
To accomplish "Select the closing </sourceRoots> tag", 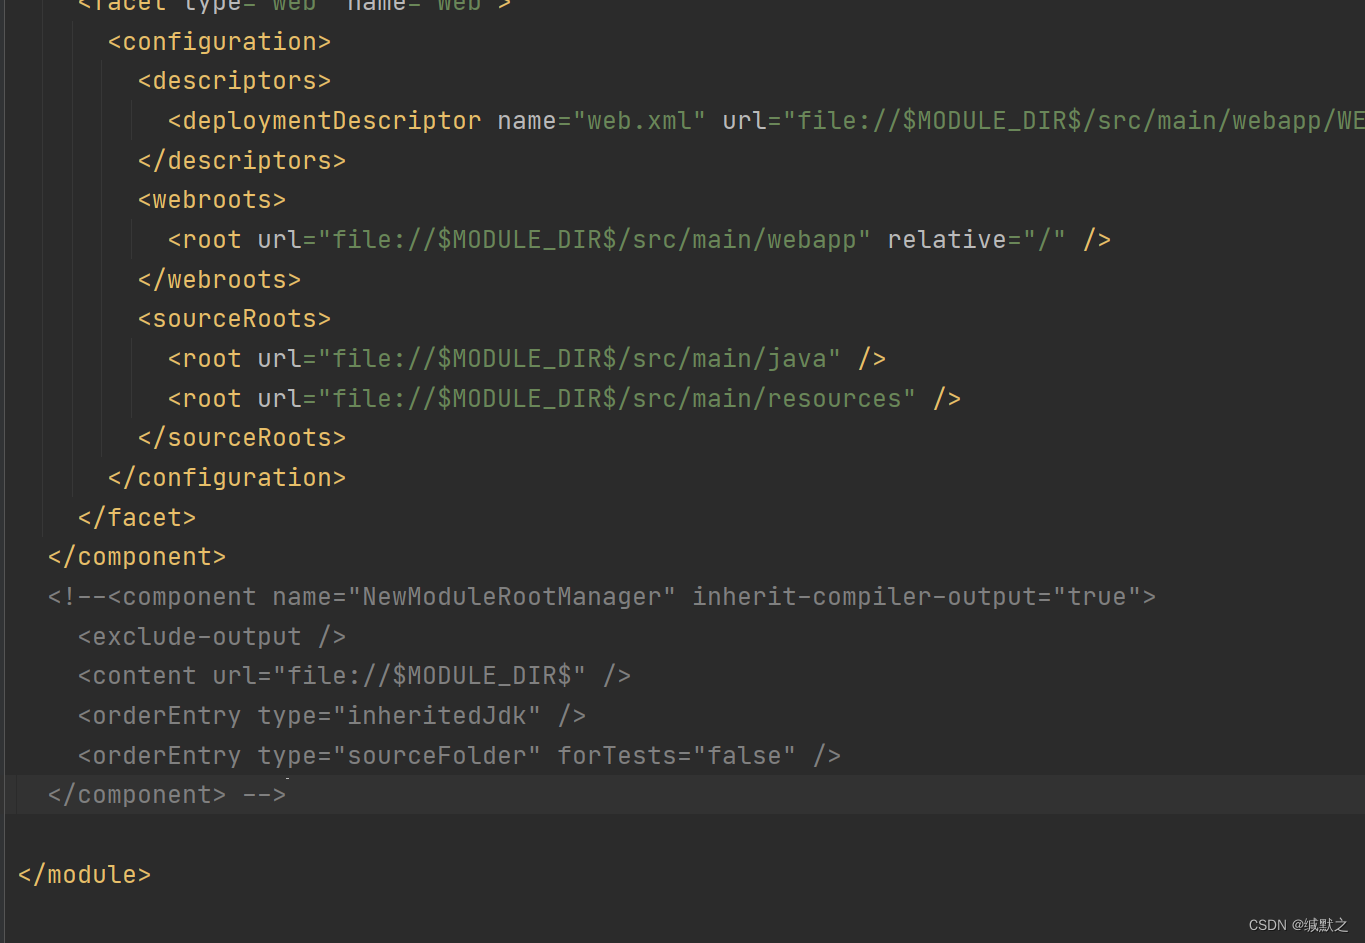I will tap(241, 437).
